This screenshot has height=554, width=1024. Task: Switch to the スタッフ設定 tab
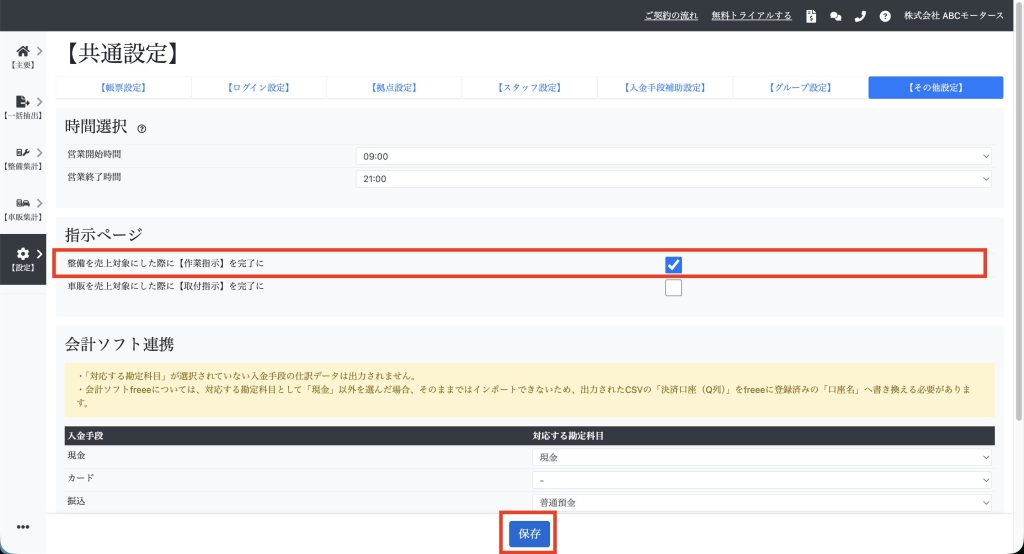pyautogui.click(x=529, y=88)
